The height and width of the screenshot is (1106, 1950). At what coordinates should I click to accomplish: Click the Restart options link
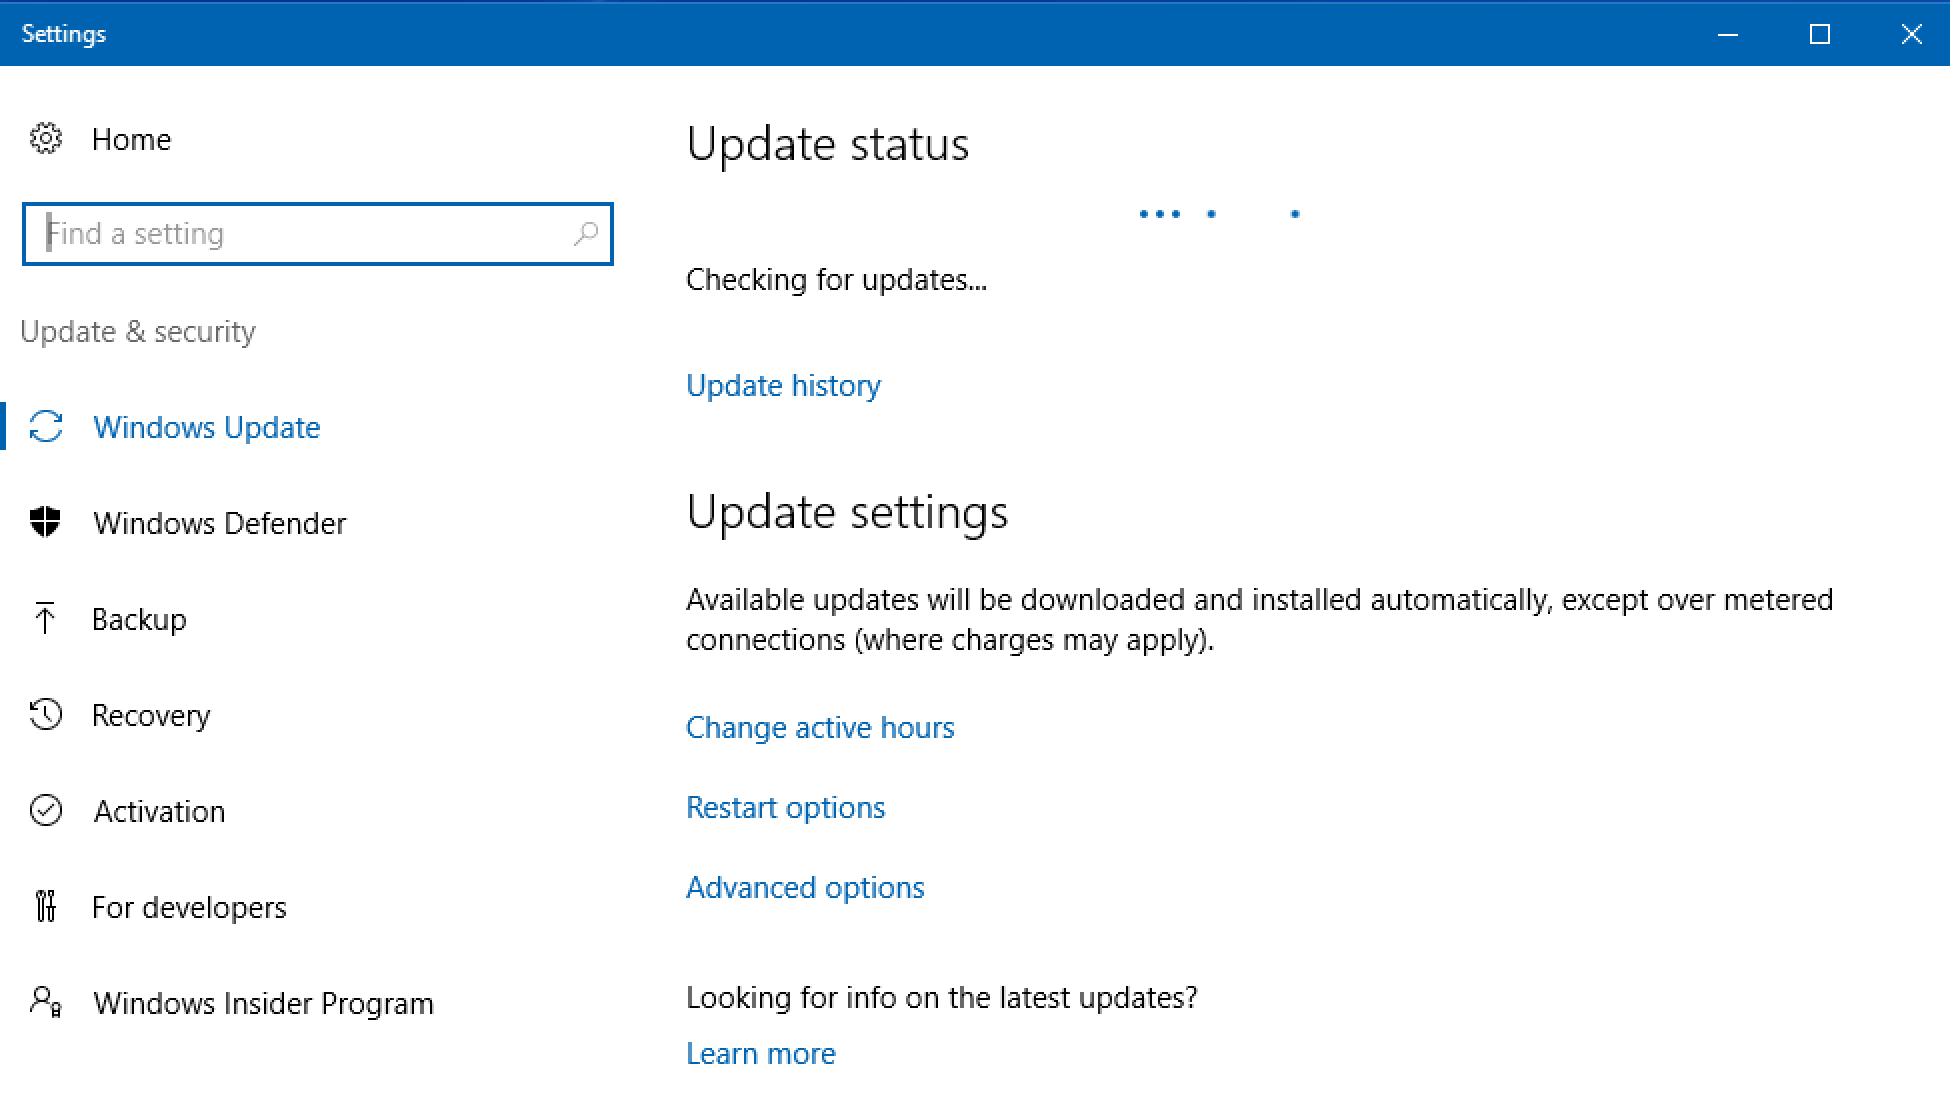point(785,808)
